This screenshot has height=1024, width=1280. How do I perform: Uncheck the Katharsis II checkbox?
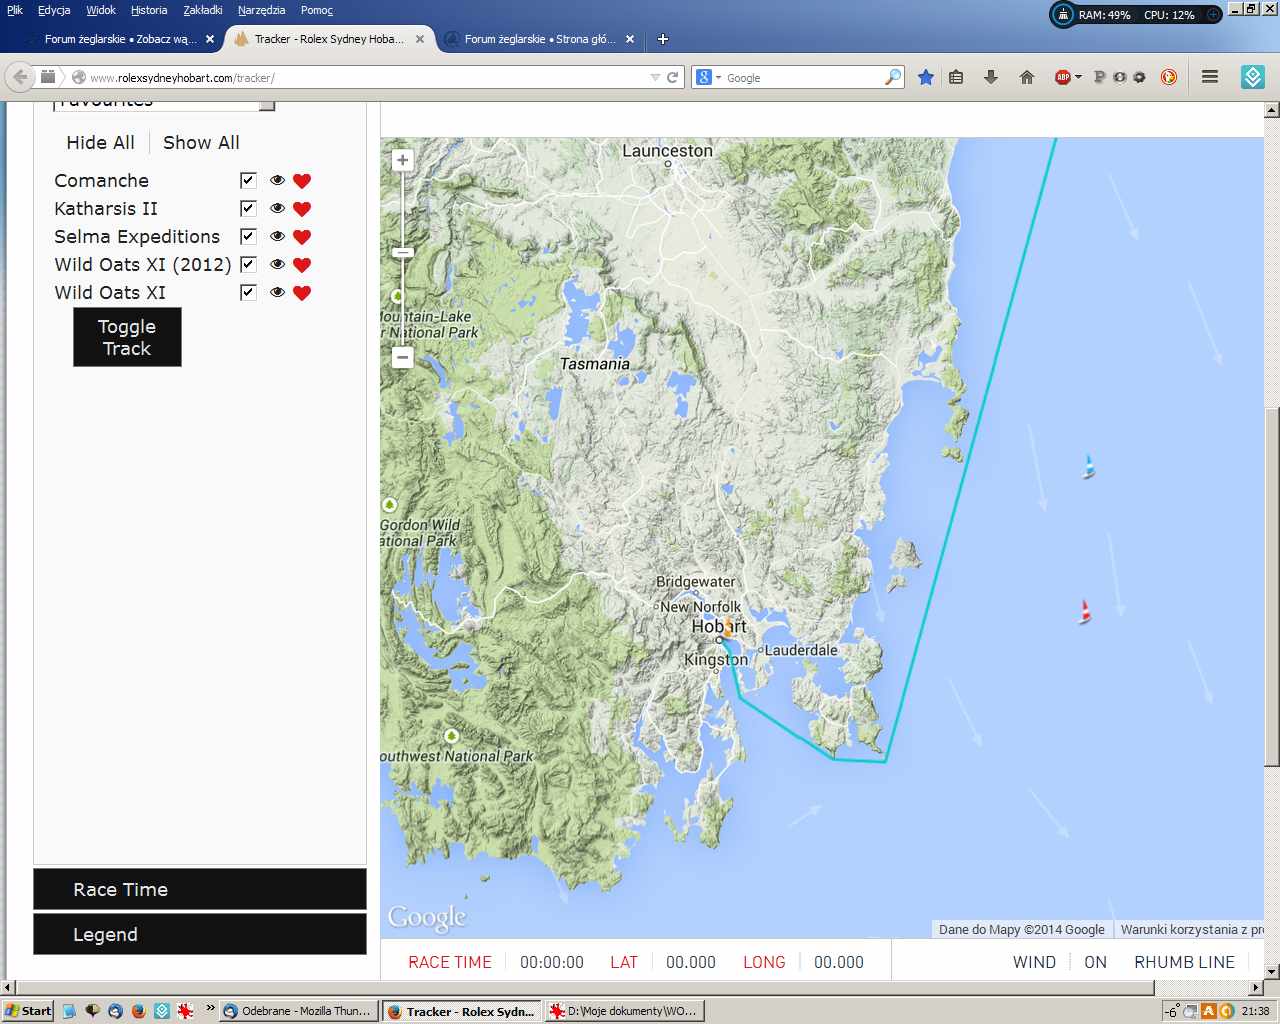pos(248,208)
